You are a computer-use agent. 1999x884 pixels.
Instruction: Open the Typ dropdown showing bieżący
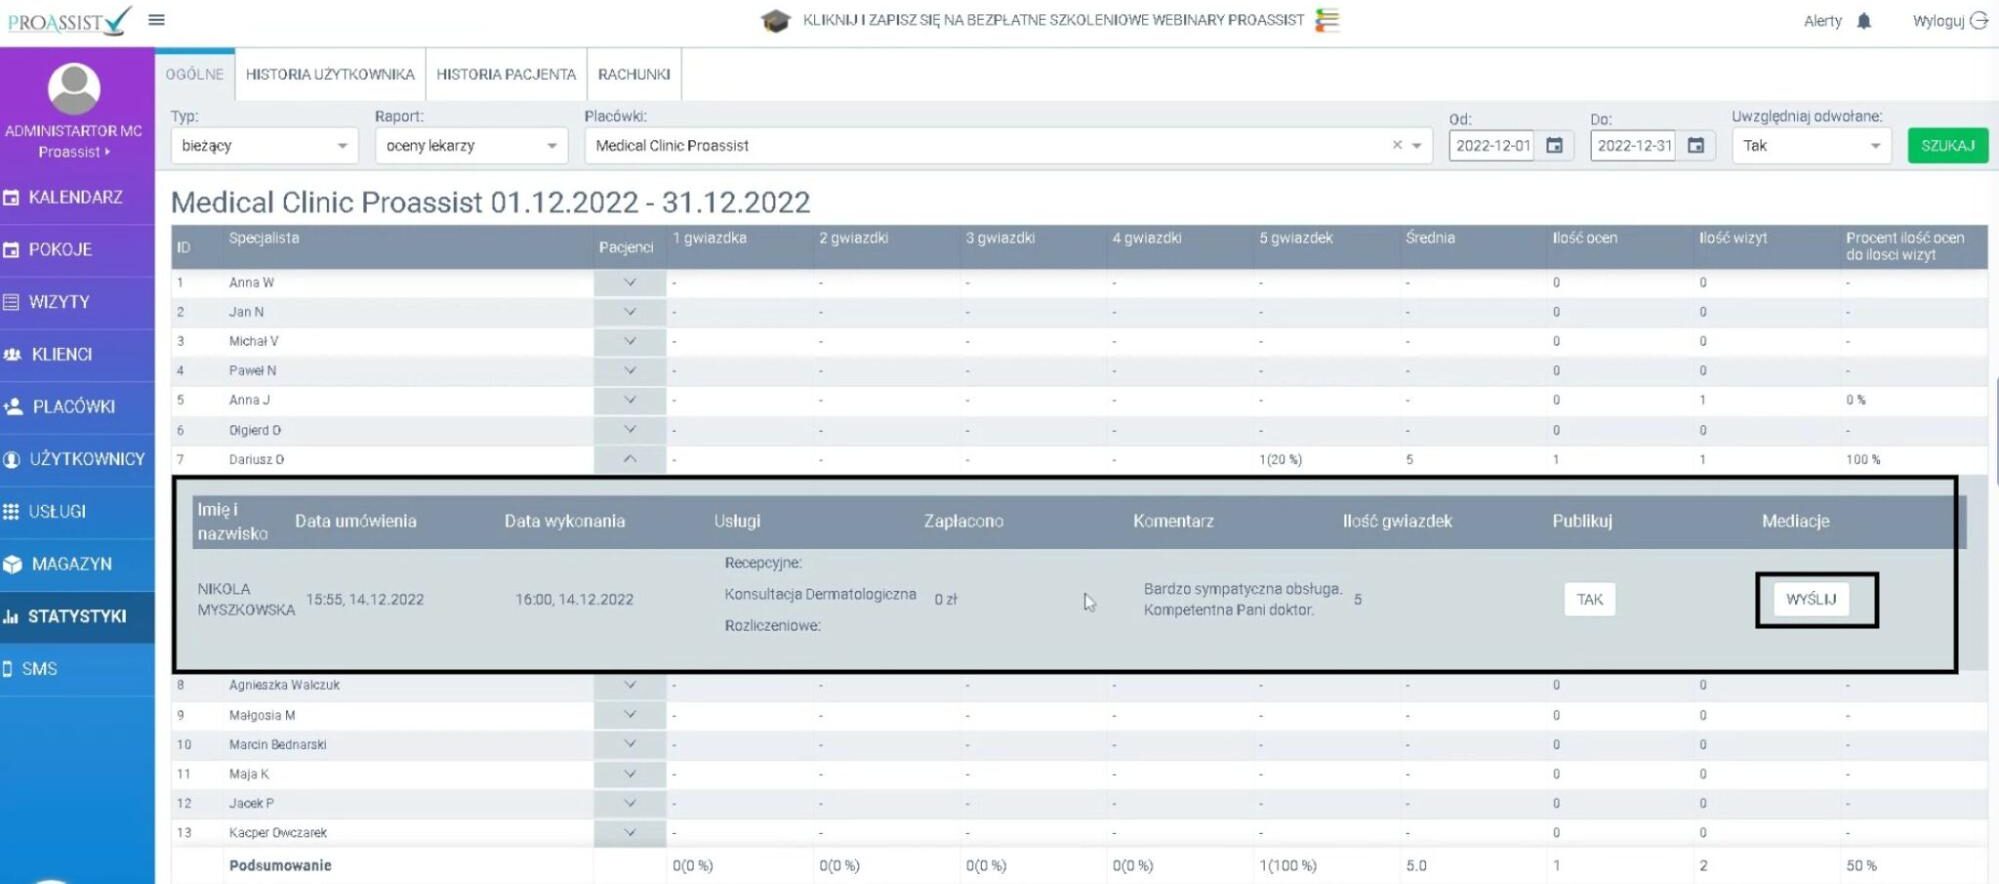coord(264,146)
